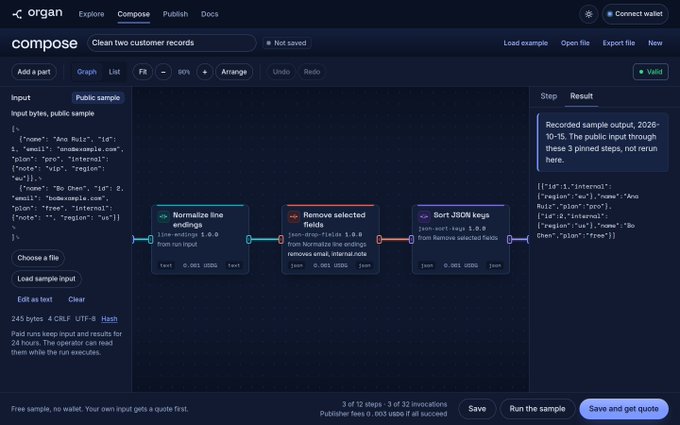Click 'from run input' text in first node
The image size is (680, 425).
[177, 245]
